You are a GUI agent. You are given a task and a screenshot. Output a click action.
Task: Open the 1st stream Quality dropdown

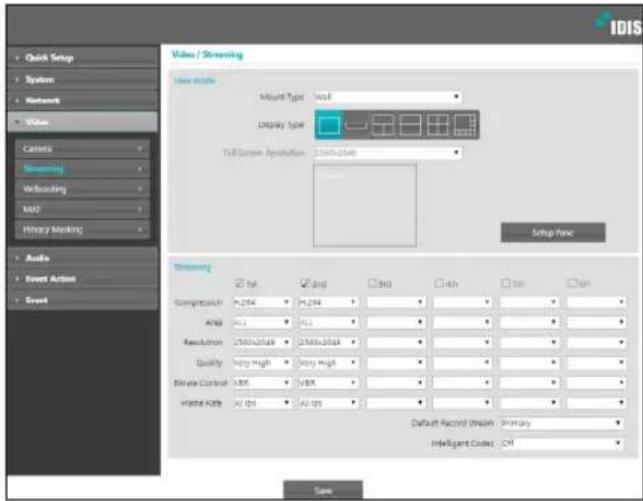tap(262, 362)
